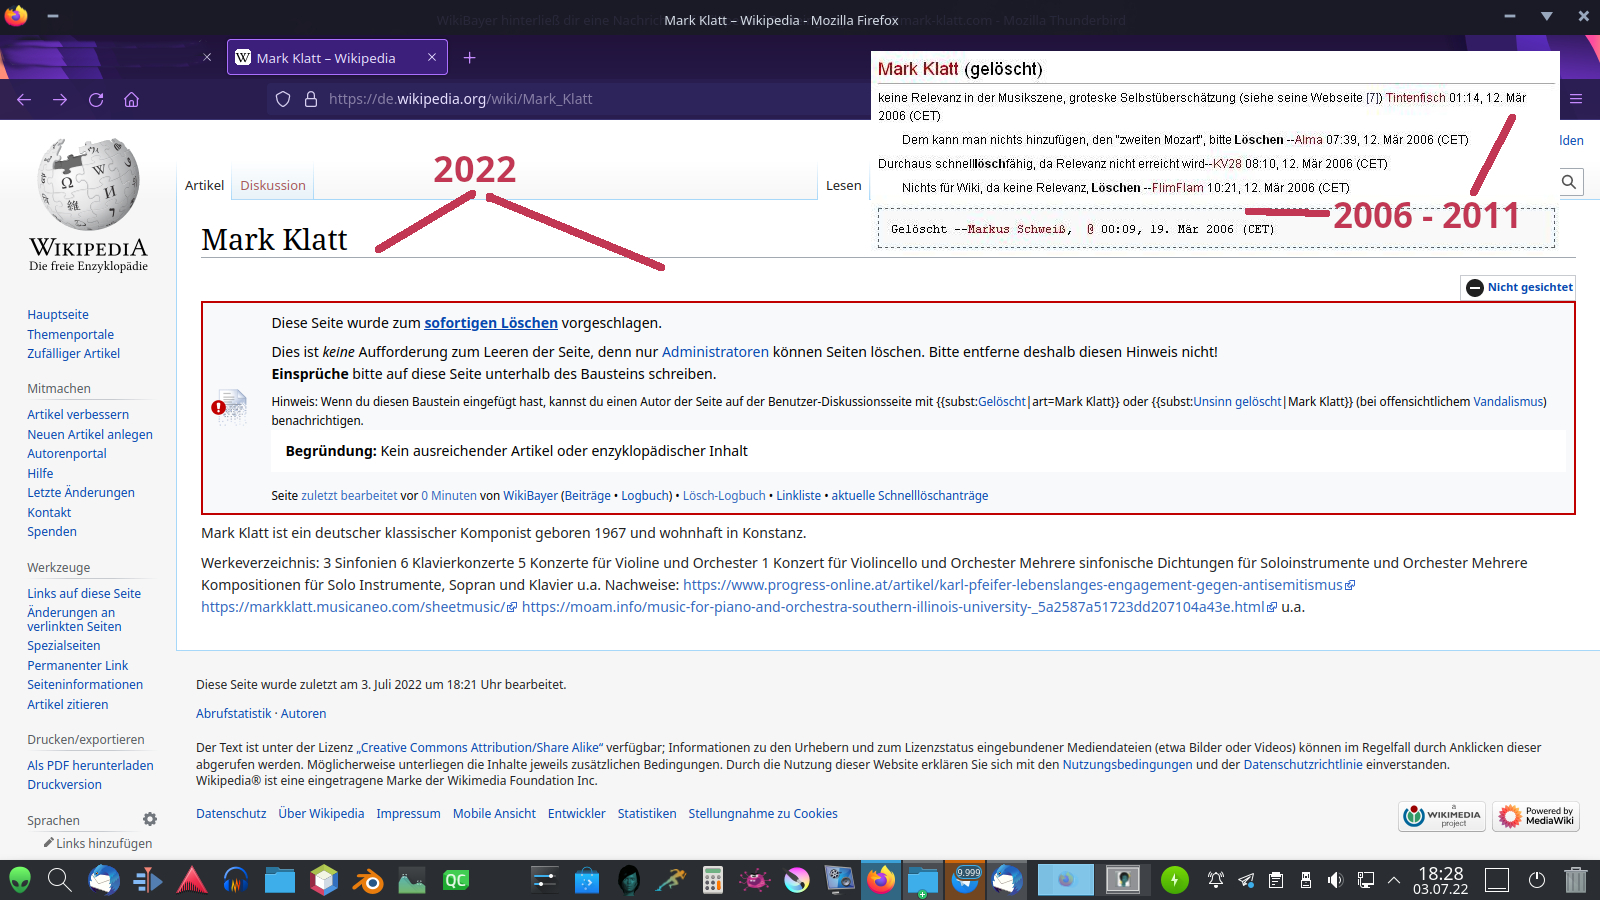
Task: Open Themenportale in sidebar
Action: click(x=70, y=335)
